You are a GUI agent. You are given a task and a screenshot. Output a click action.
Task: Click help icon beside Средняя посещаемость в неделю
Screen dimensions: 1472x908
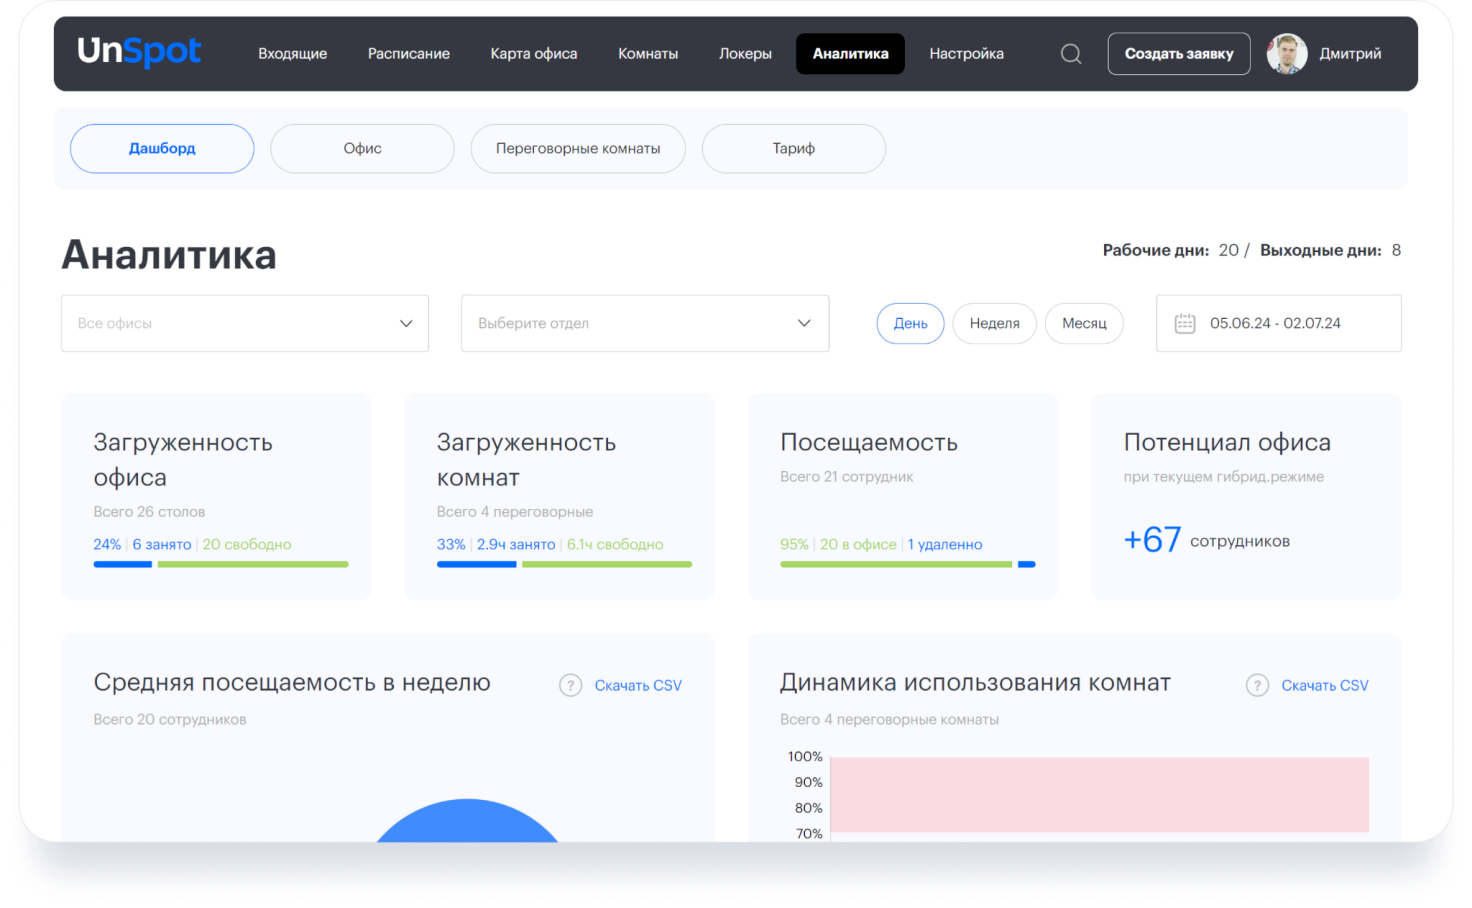(x=570, y=685)
